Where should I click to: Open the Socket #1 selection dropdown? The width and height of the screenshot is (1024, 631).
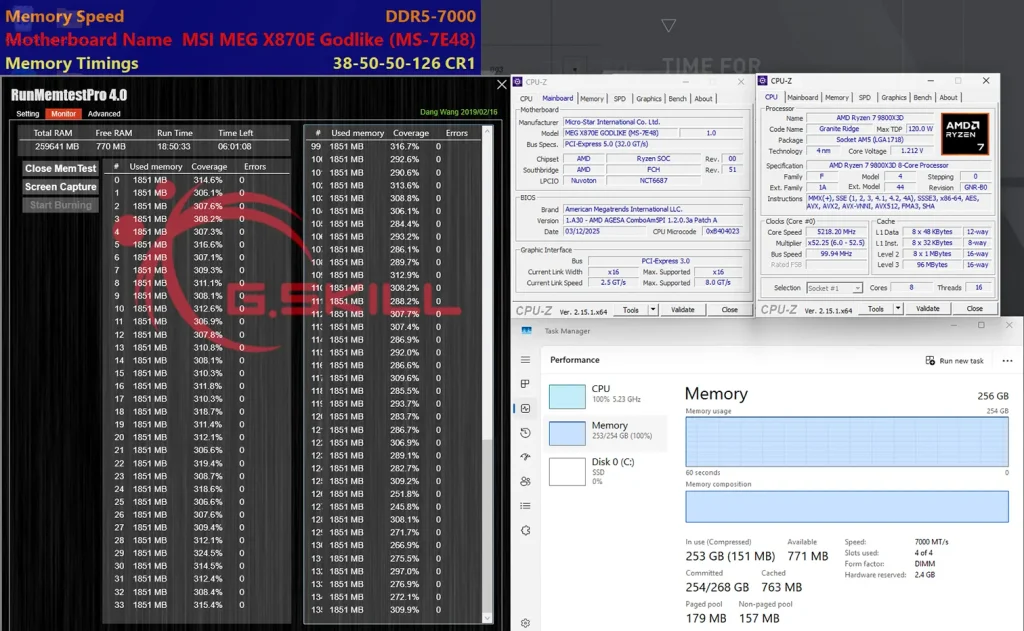click(x=832, y=288)
